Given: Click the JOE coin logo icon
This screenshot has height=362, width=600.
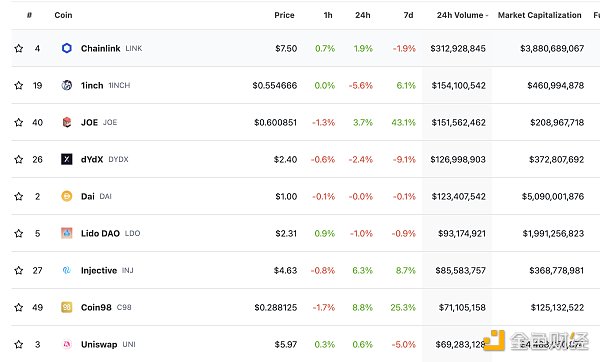Looking at the screenshot, I should pyautogui.click(x=67, y=122).
